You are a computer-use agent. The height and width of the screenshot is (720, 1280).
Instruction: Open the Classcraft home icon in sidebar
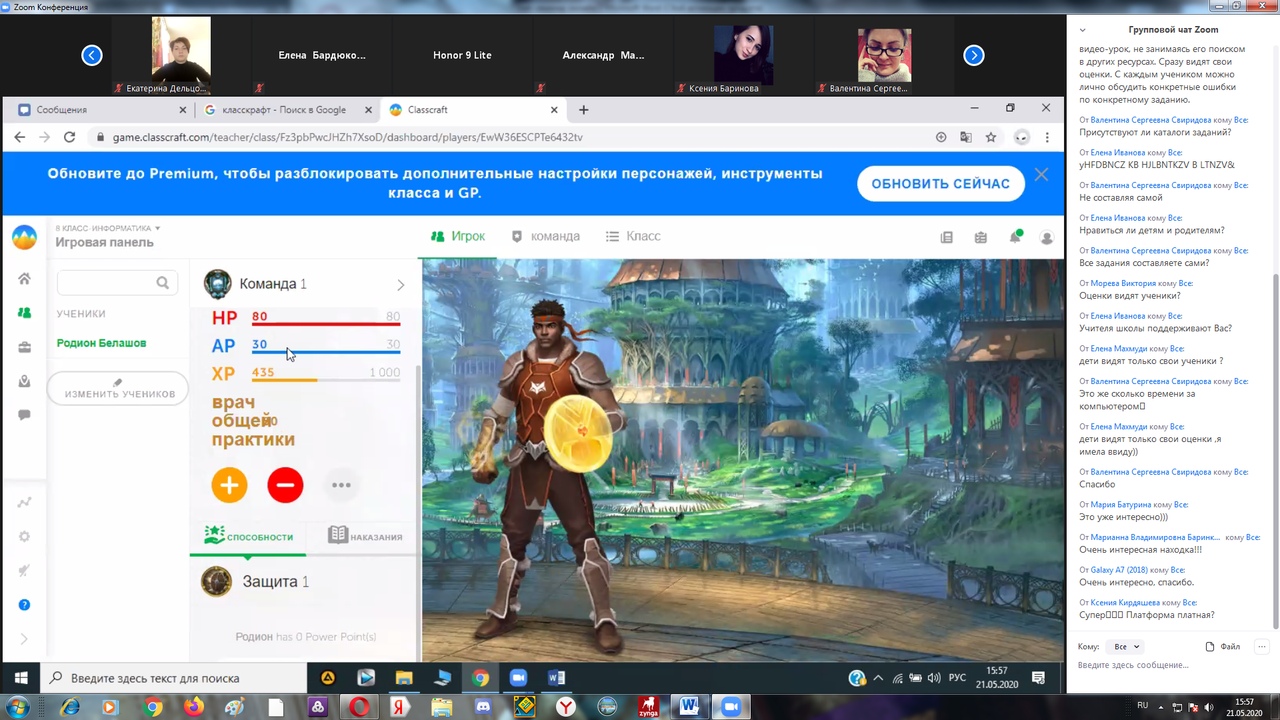(24, 279)
